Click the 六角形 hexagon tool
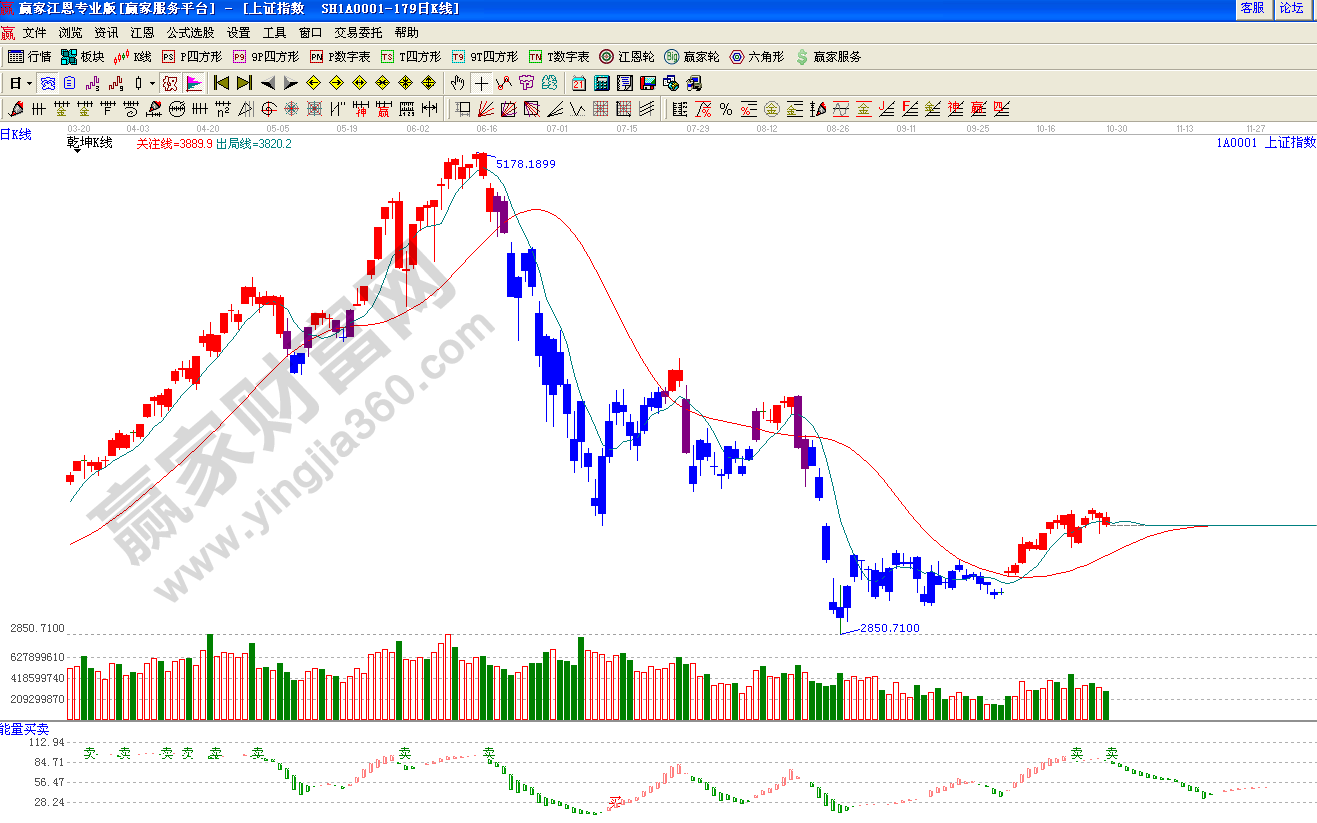 (x=756, y=57)
